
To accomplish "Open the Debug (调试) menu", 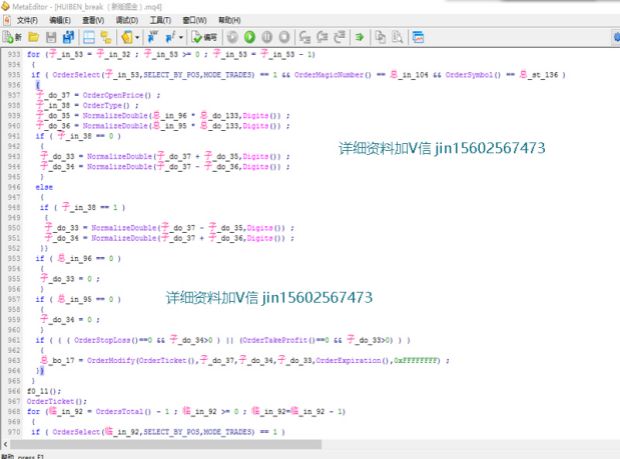I will coord(126,20).
